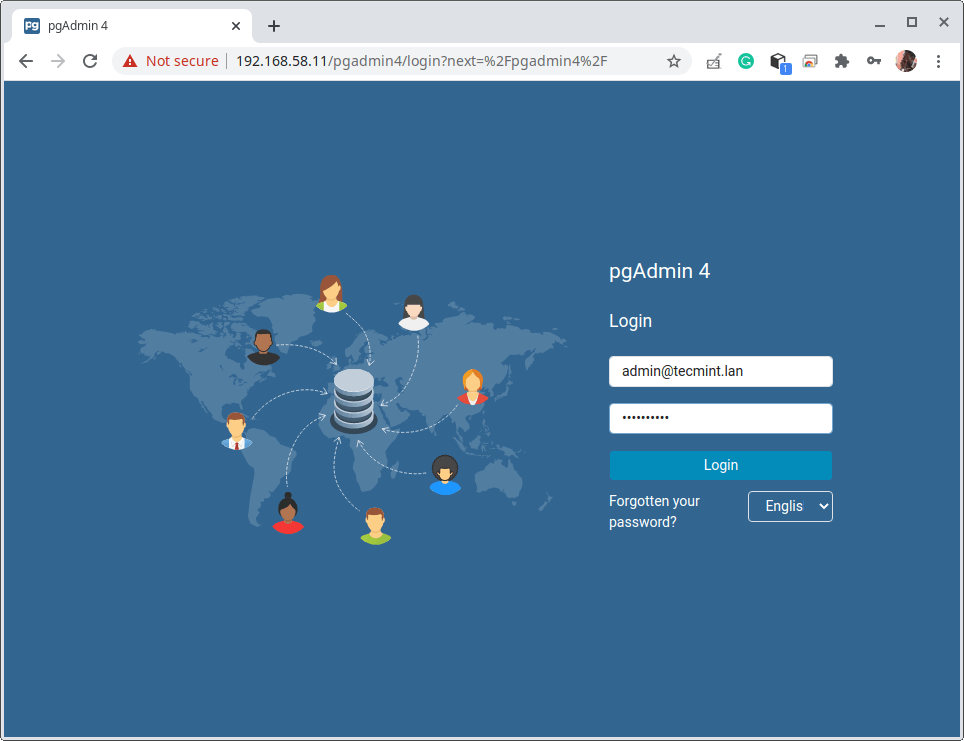Focus the password input field
The height and width of the screenshot is (741, 964).
pos(720,418)
